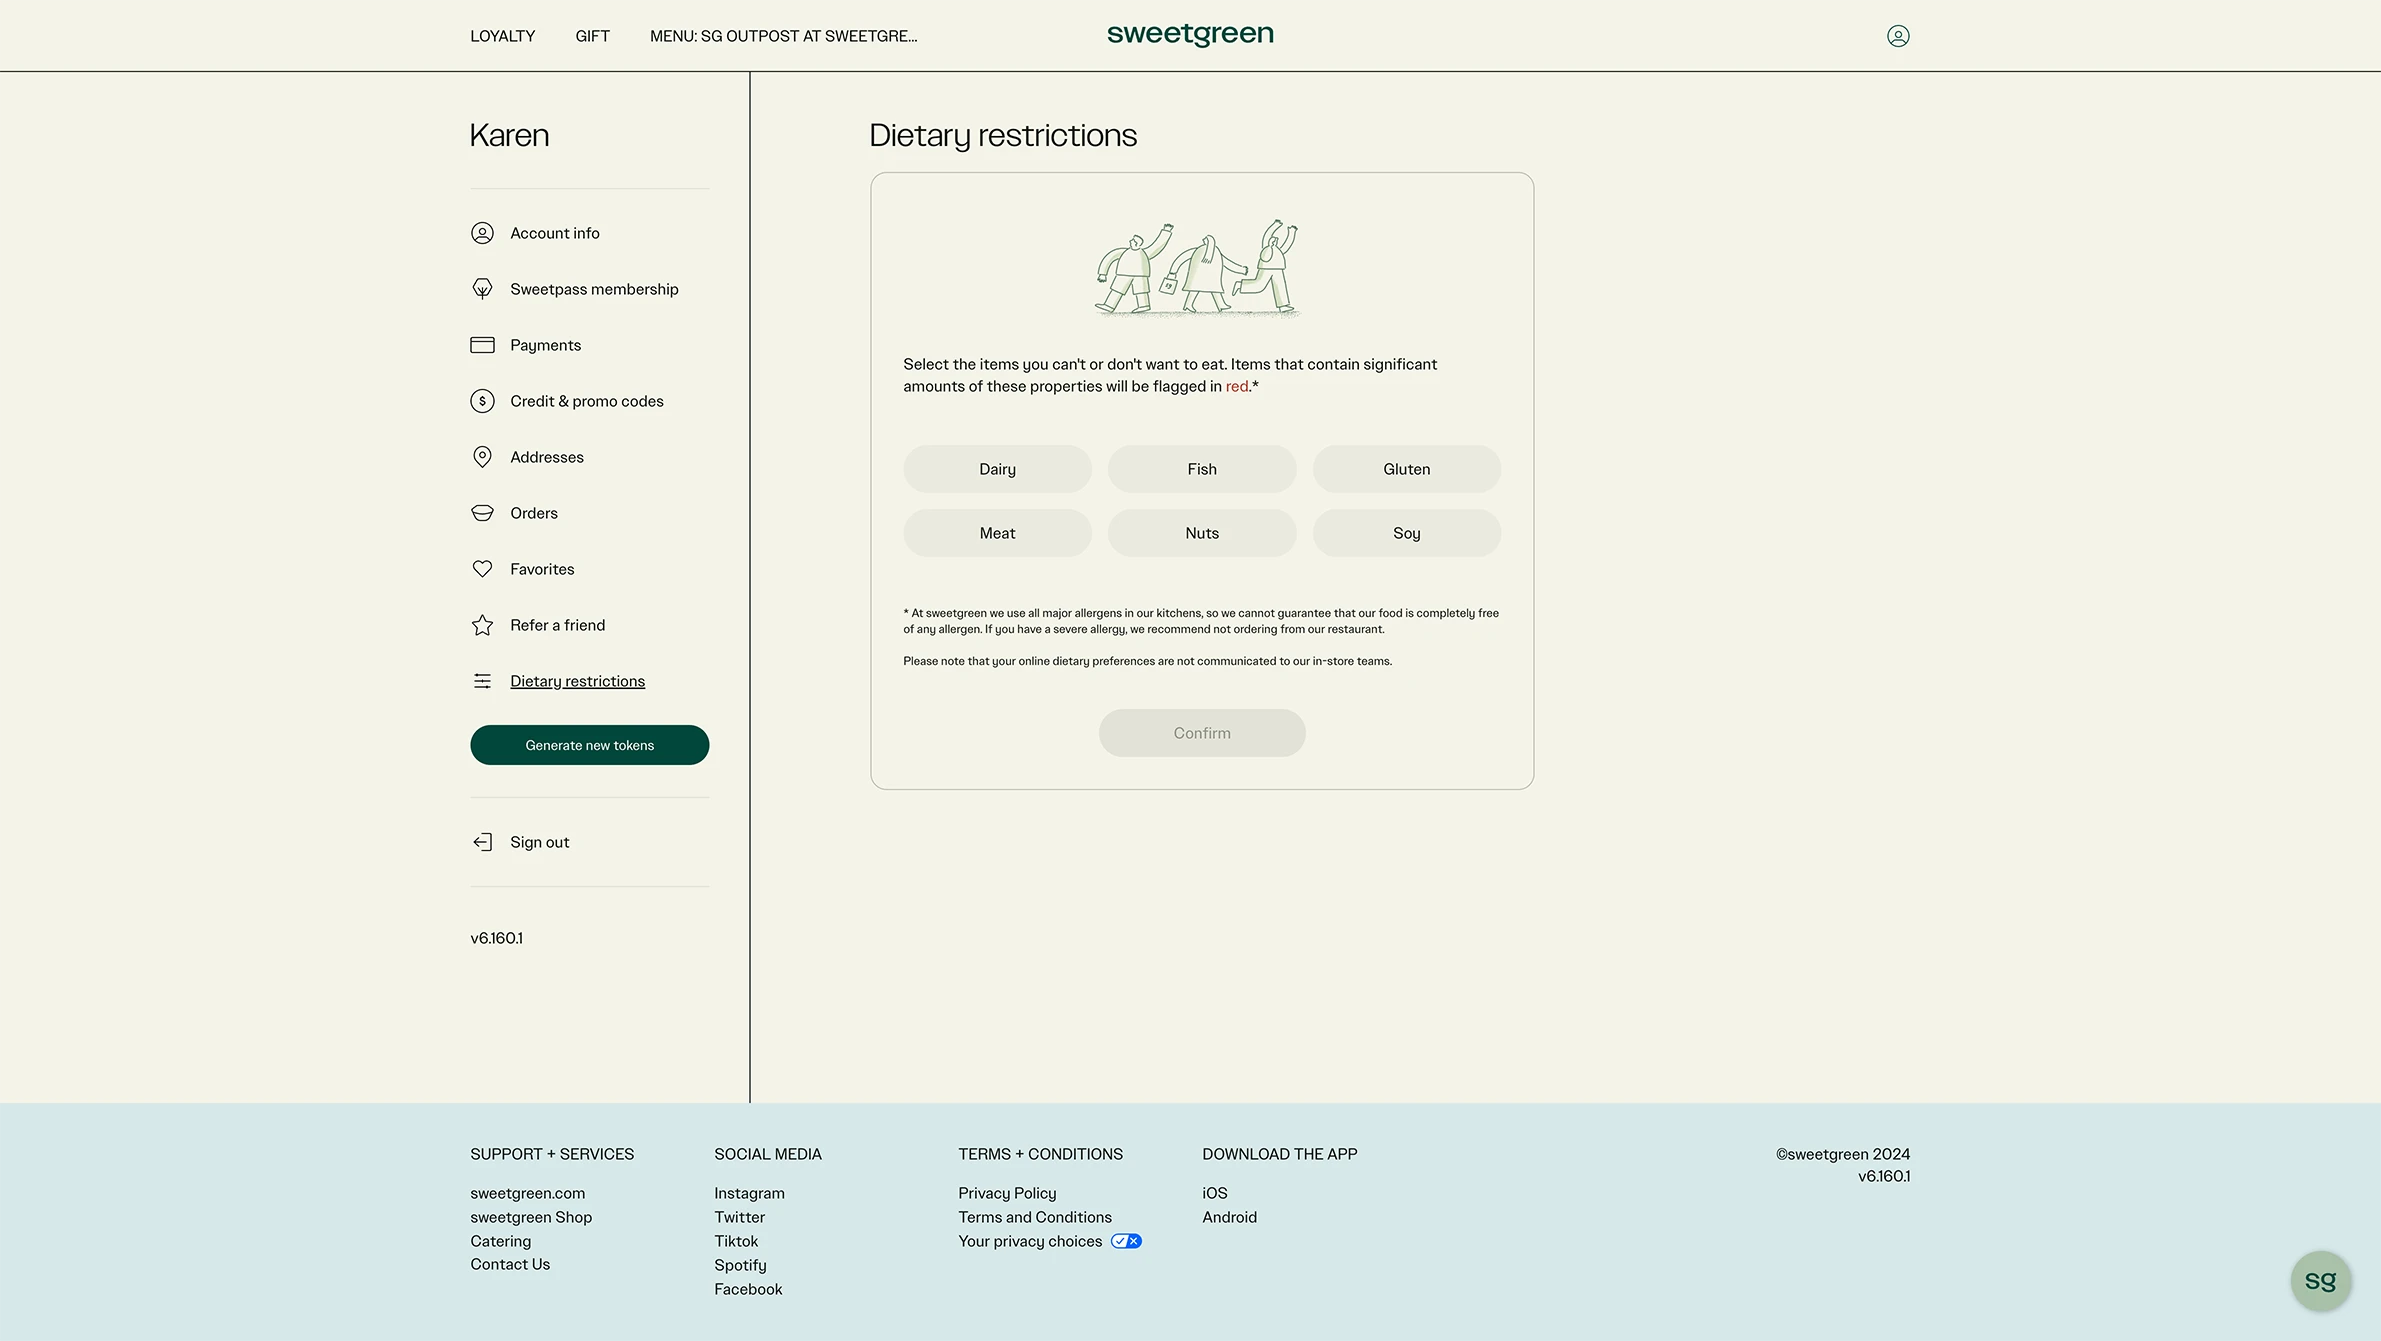The height and width of the screenshot is (1341, 2381).
Task: Click the red word in the instructions
Action: pyautogui.click(x=1237, y=387)
